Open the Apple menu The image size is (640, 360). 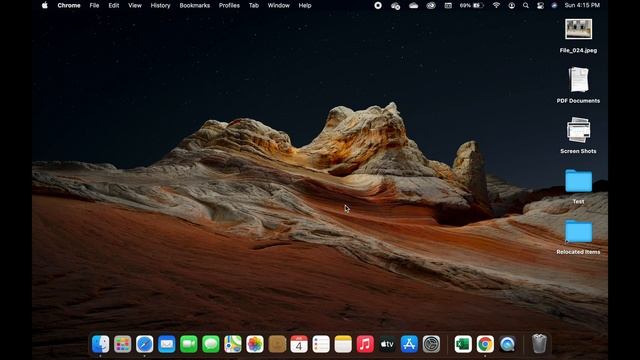44,5
